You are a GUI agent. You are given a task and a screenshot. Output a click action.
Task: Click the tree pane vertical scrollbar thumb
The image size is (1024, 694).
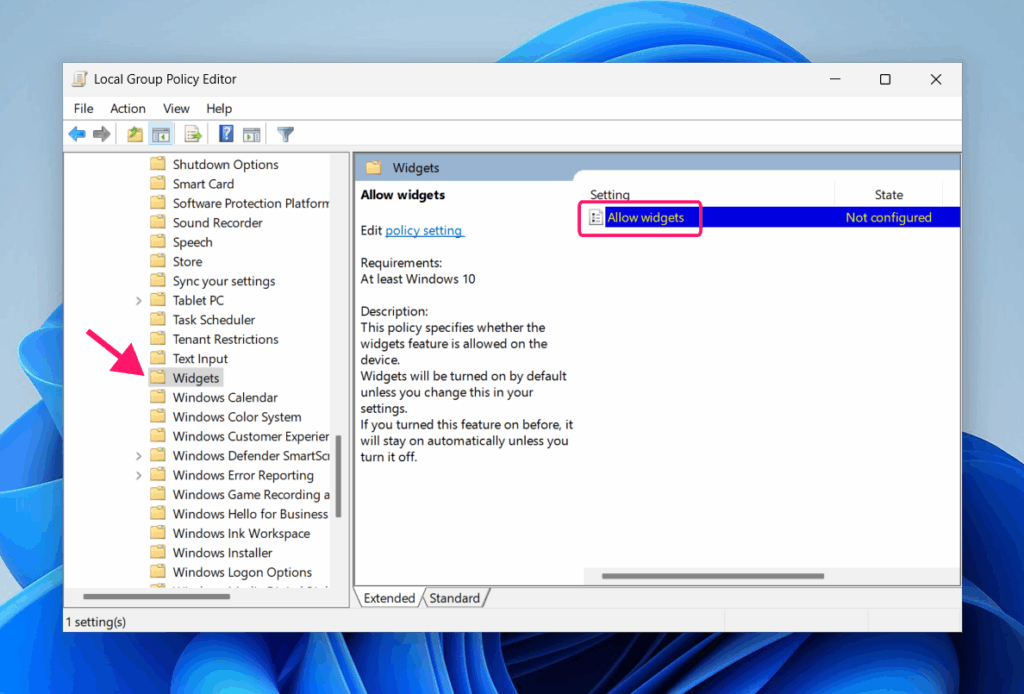tap(338, 477)
